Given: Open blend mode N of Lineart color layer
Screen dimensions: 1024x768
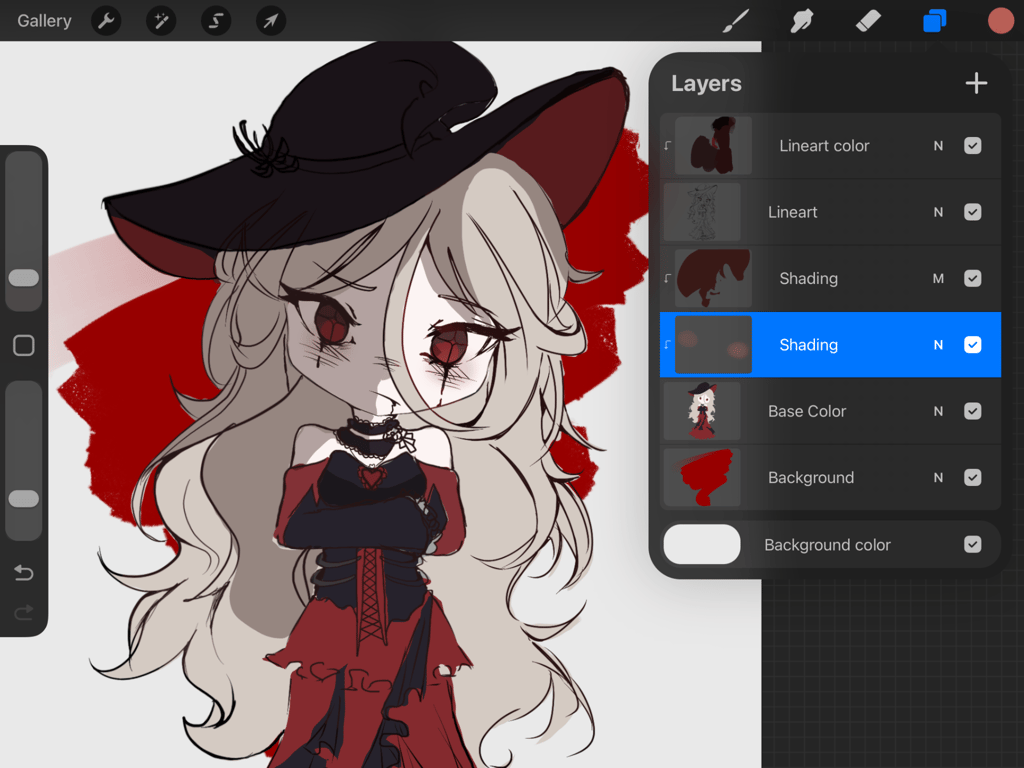Looking at the screenshot, I should [938, 146].
